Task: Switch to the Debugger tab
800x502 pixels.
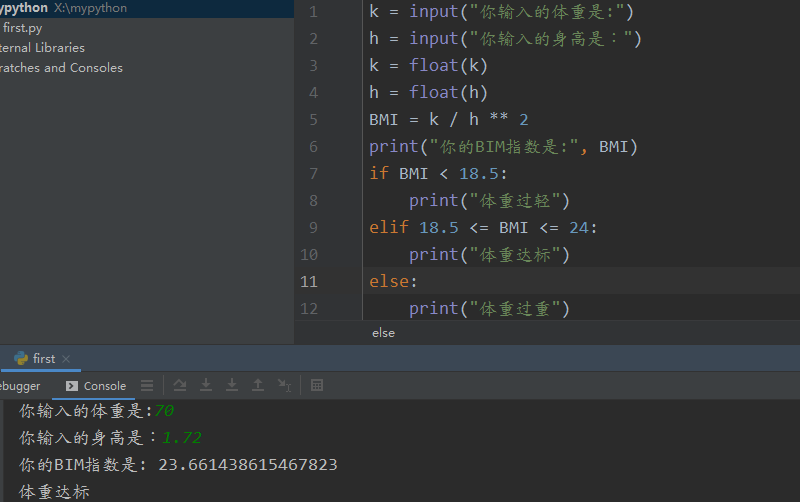Action: [20, 386]
